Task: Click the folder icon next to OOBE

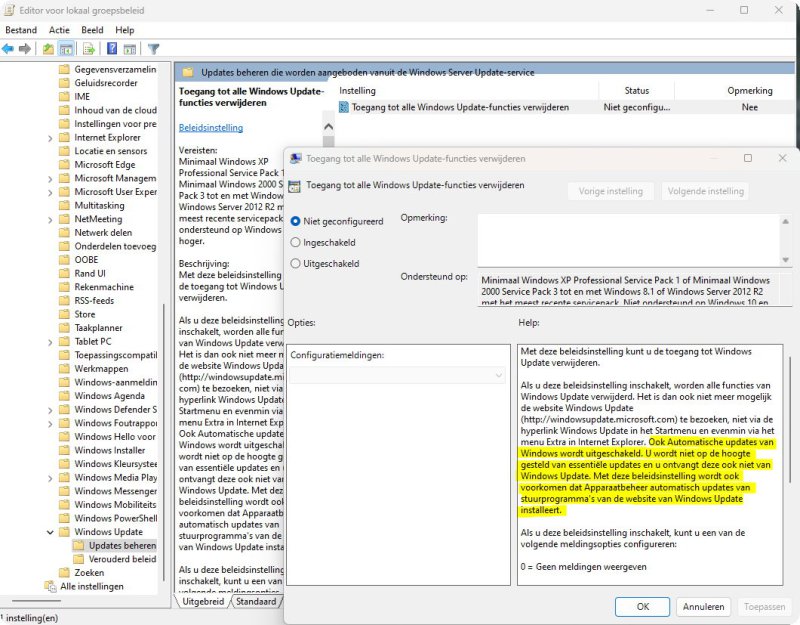Action: [64, 260]
